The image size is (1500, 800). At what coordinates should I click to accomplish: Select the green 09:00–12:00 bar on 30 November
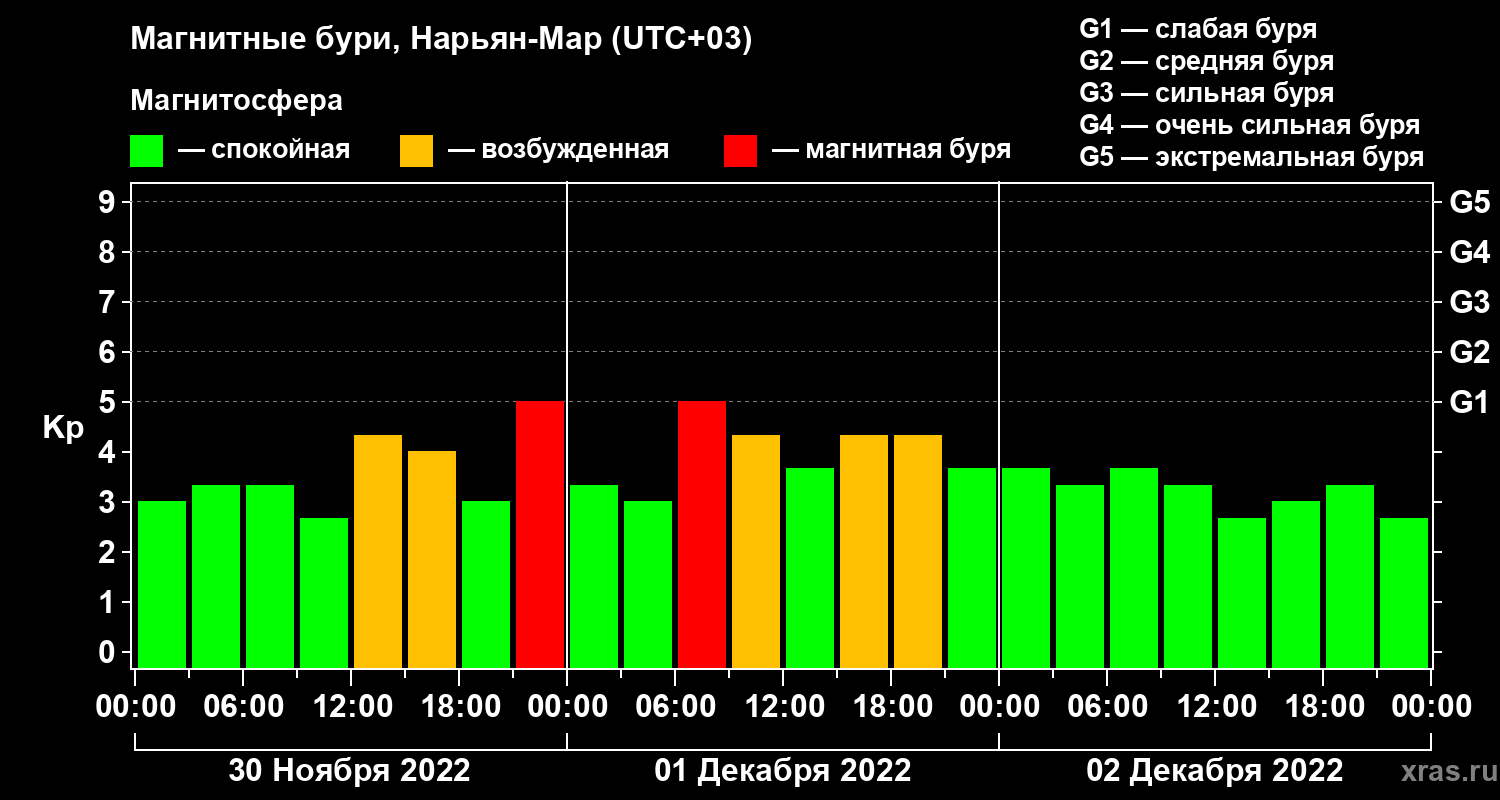tap(324, 593)
